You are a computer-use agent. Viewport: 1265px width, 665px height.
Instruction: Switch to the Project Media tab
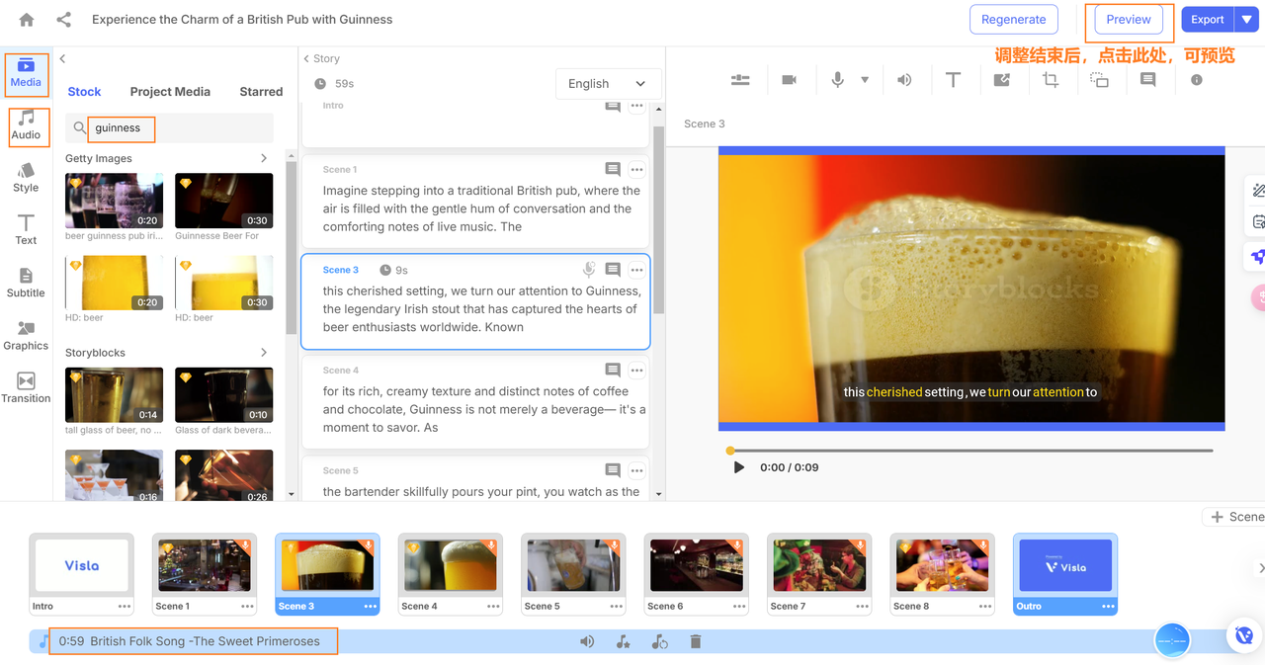[x=170, y=92]
